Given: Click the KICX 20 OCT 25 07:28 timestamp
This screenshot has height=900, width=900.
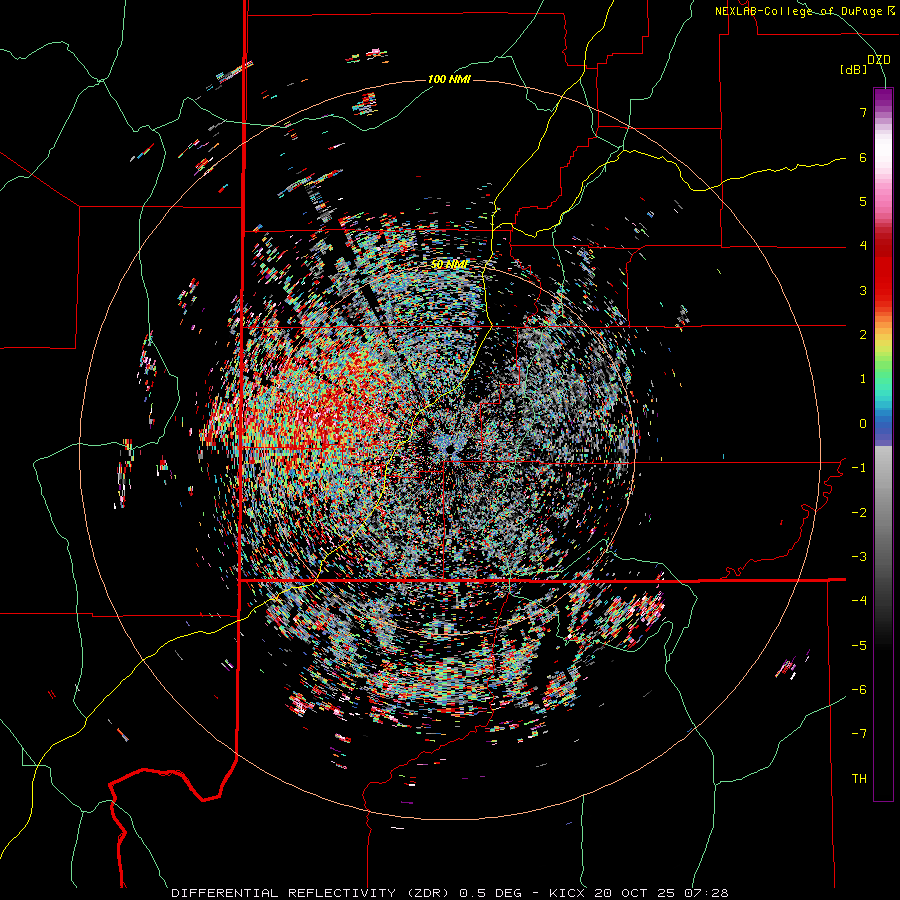Looking at the screenshot, I should 639,893.
